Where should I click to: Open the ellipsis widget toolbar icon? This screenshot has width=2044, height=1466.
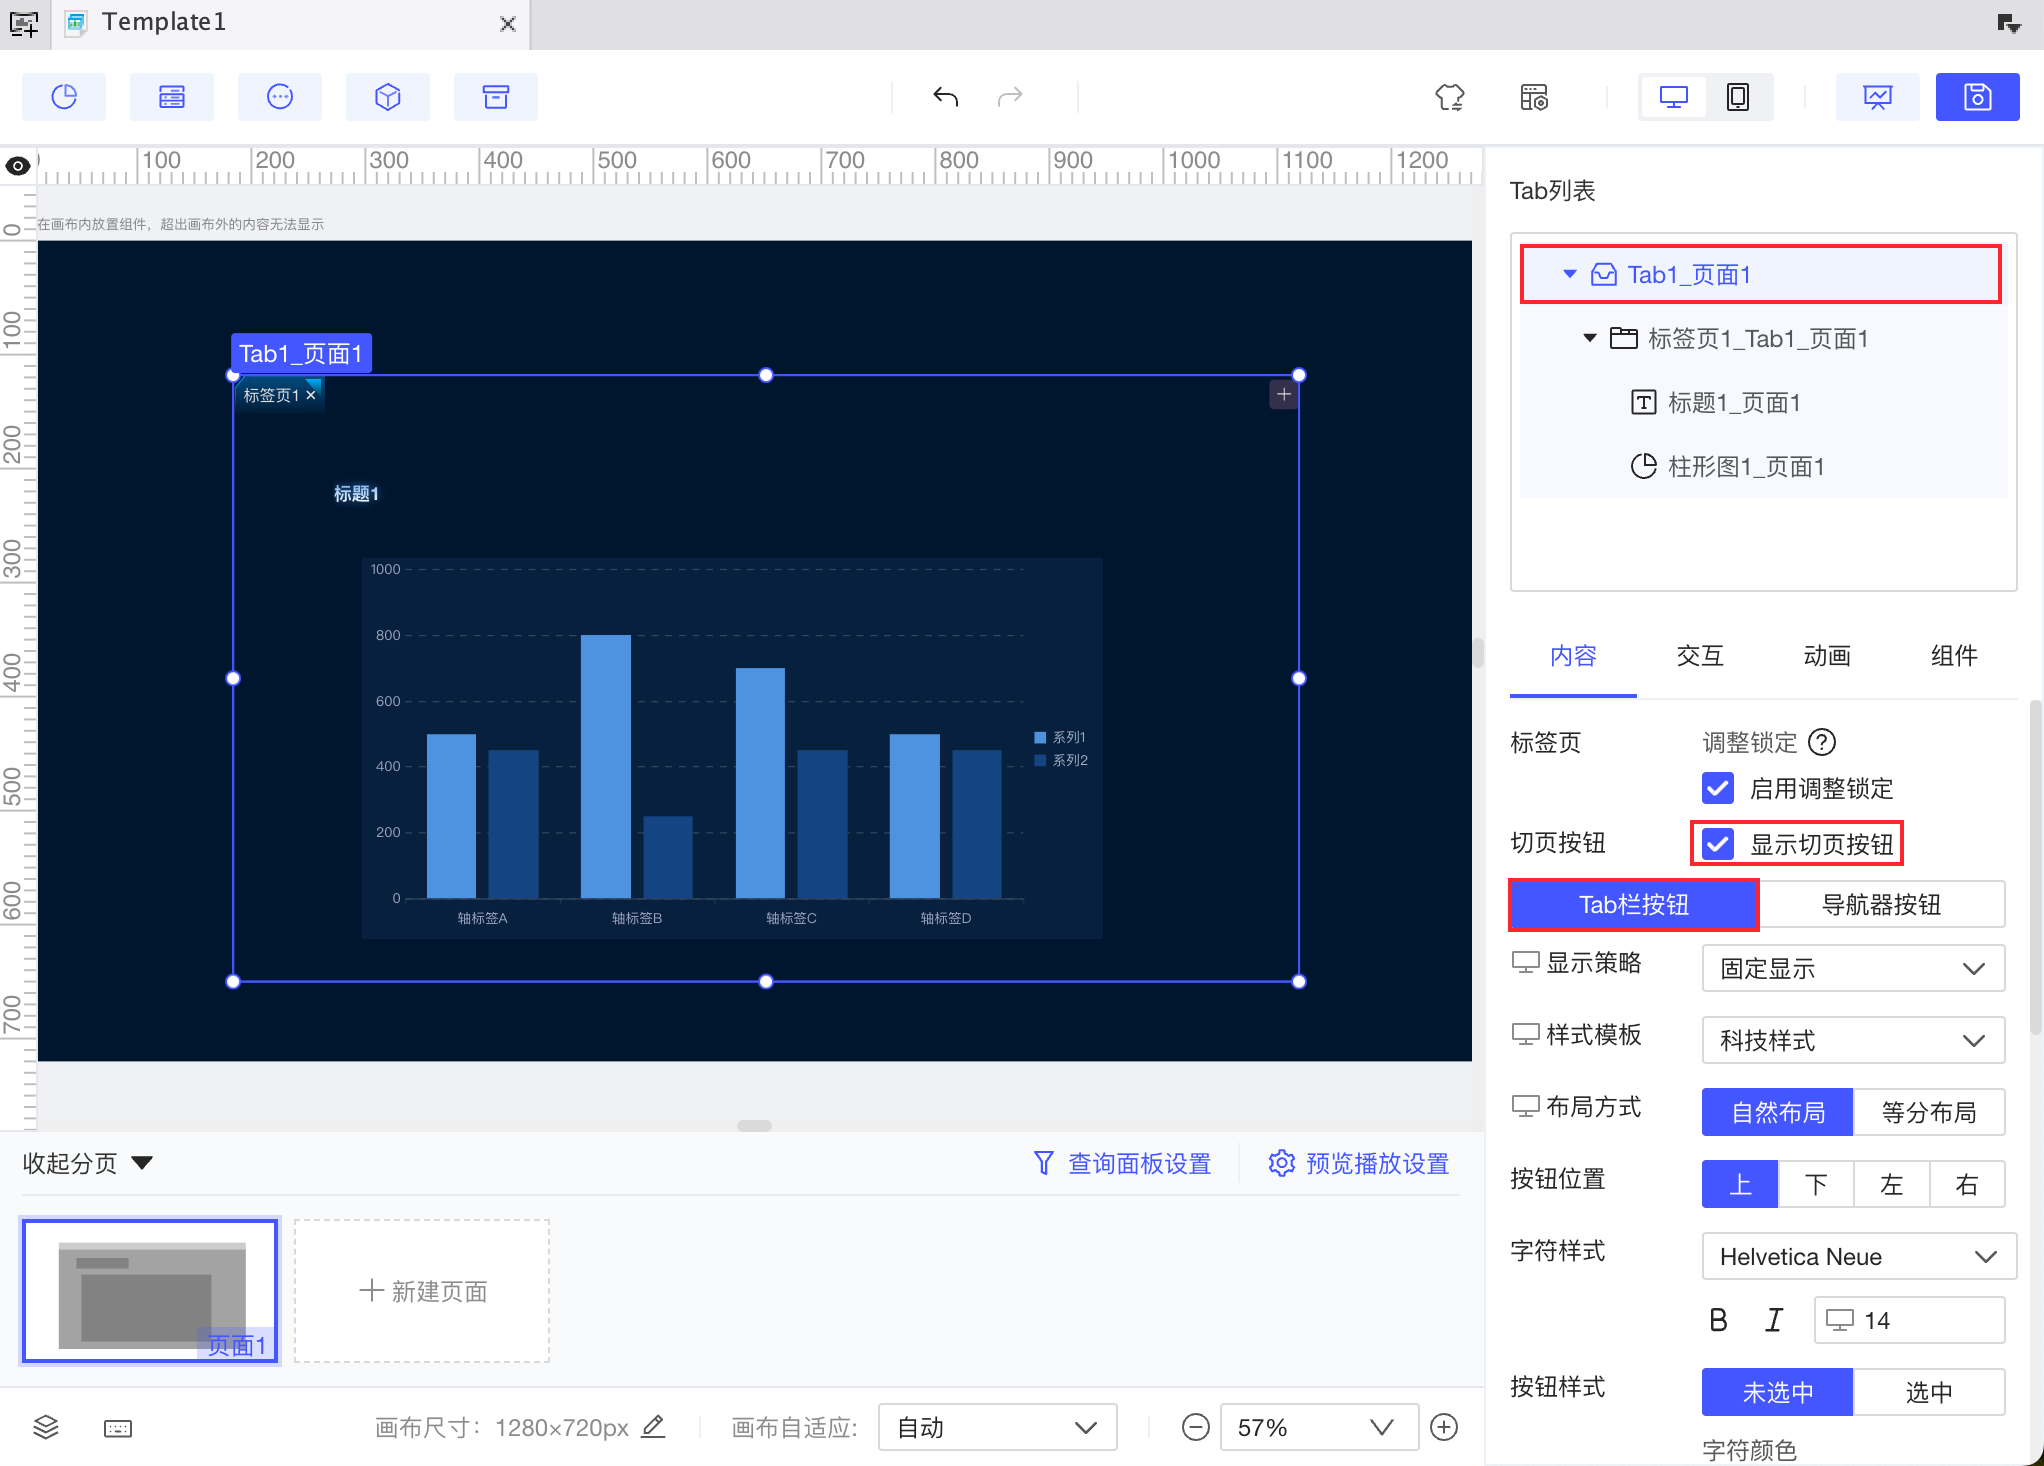point(280,97)
